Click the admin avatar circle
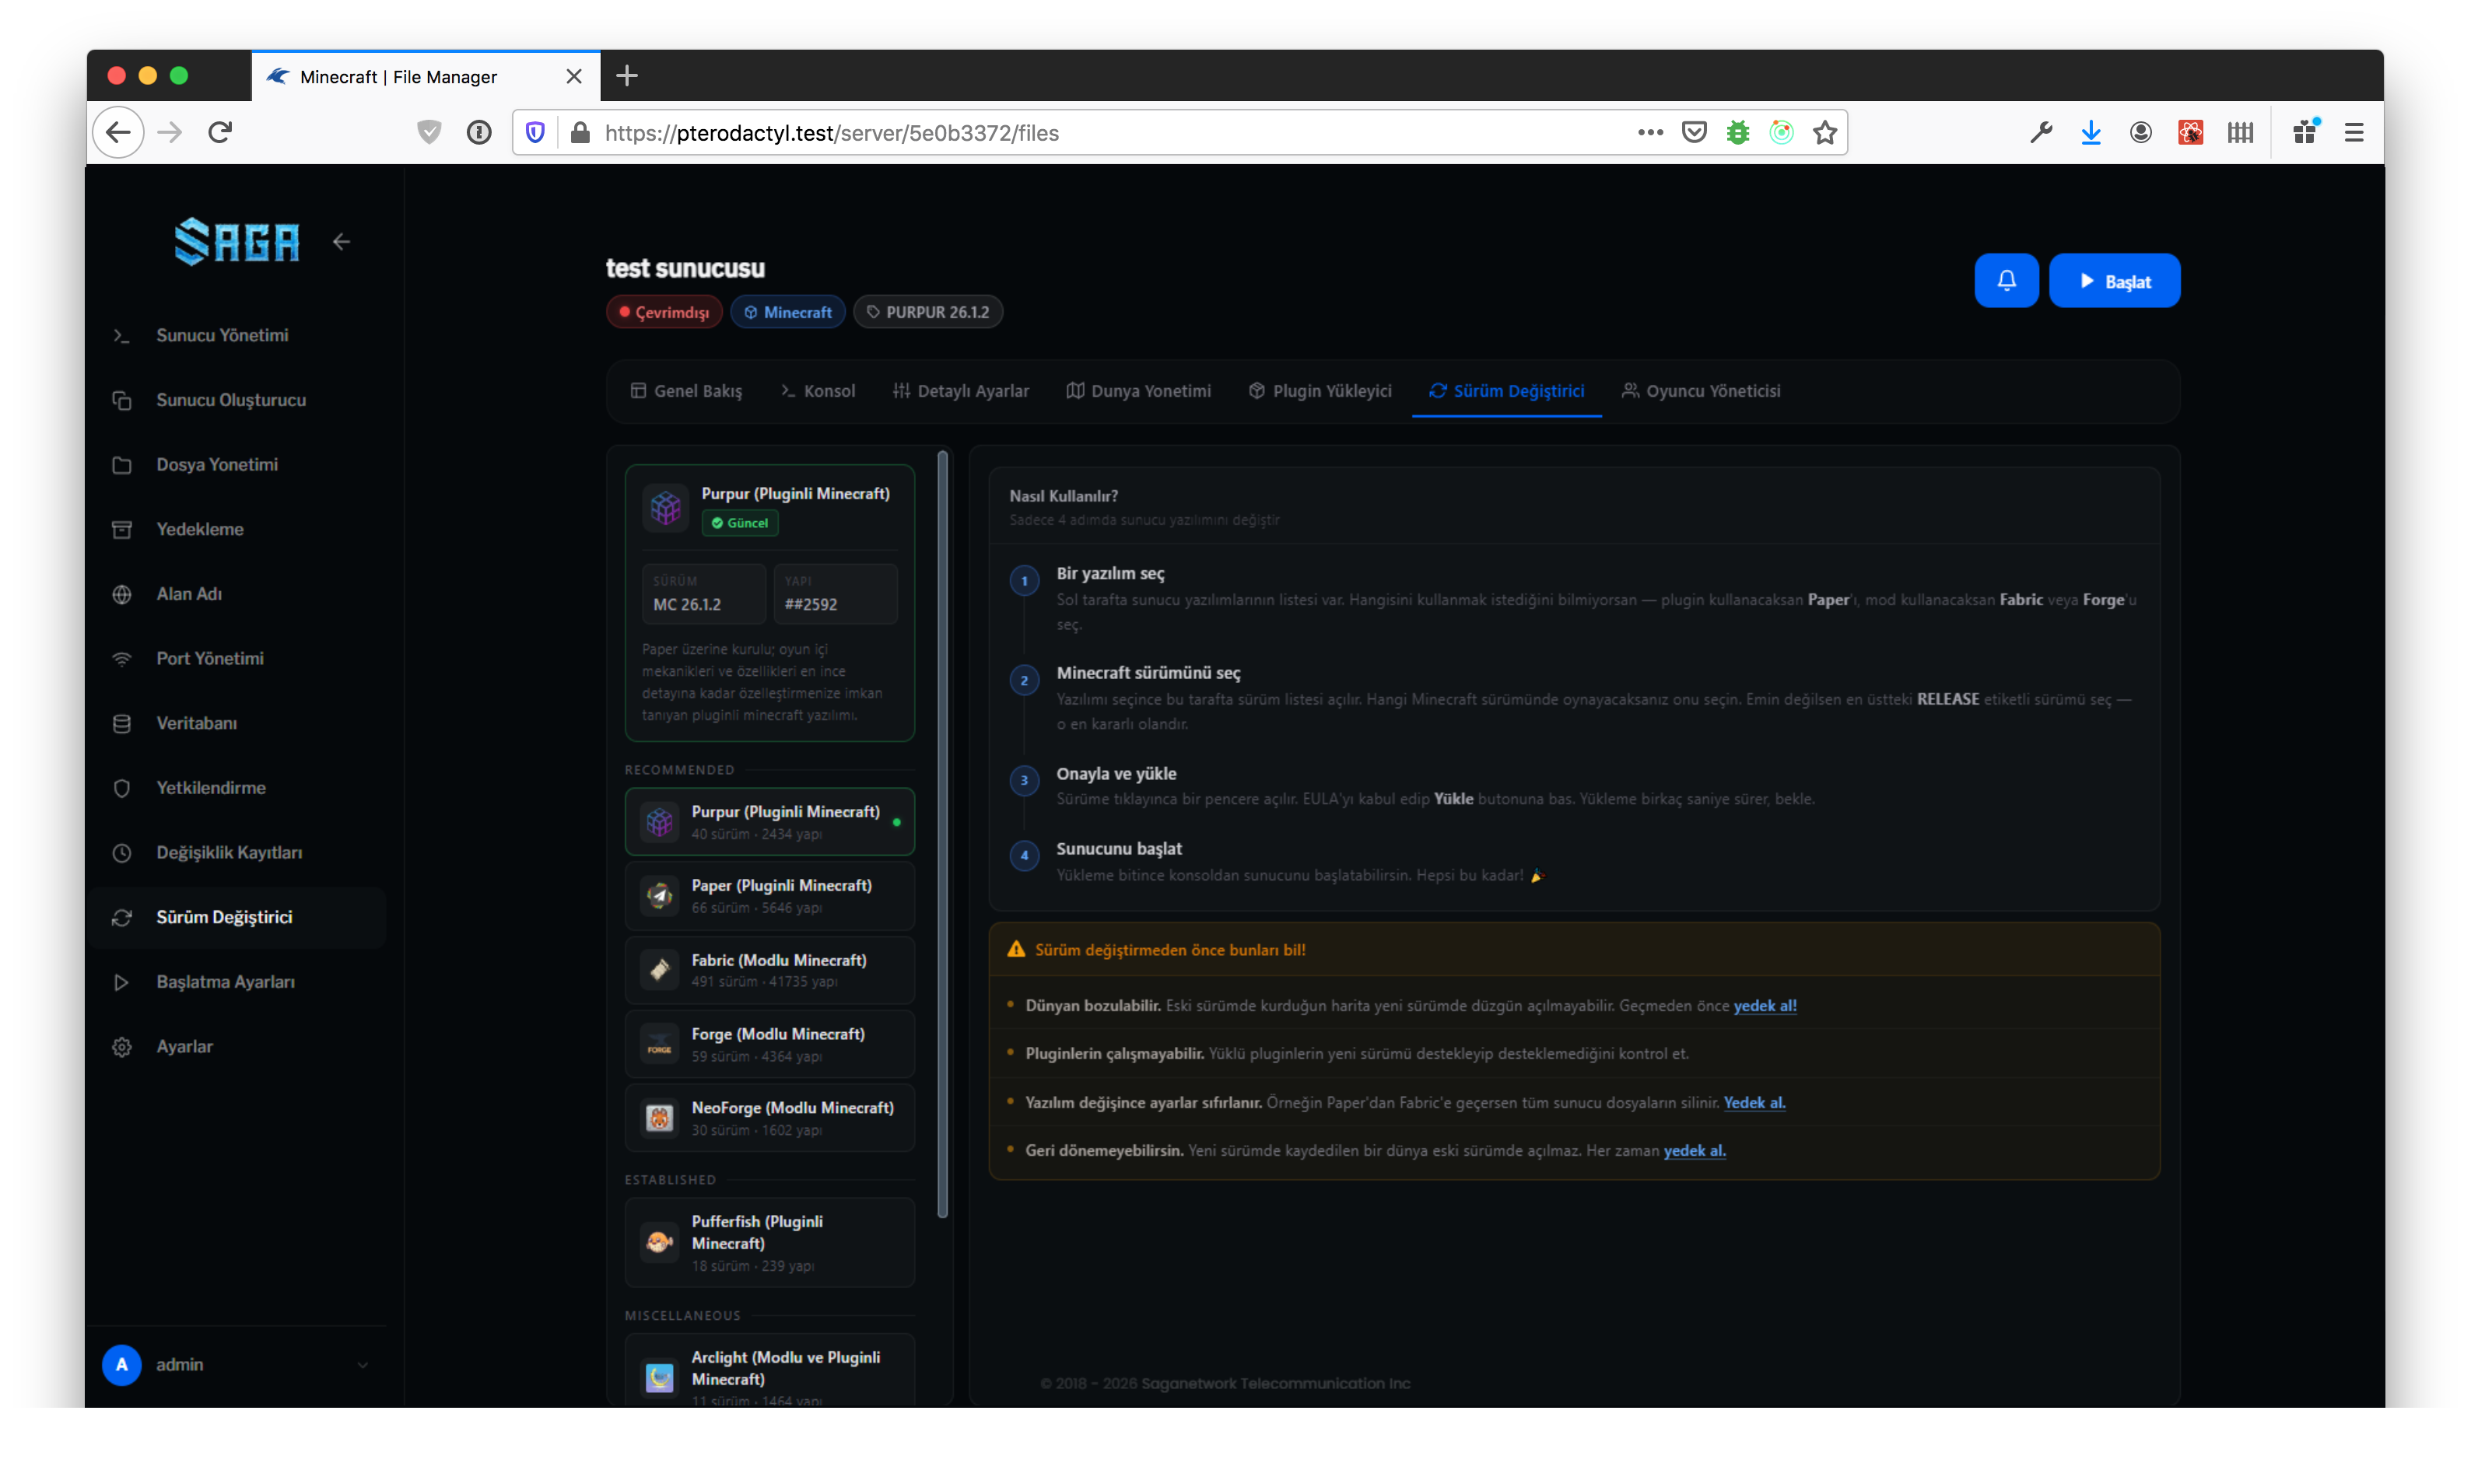 (122, 1365)
